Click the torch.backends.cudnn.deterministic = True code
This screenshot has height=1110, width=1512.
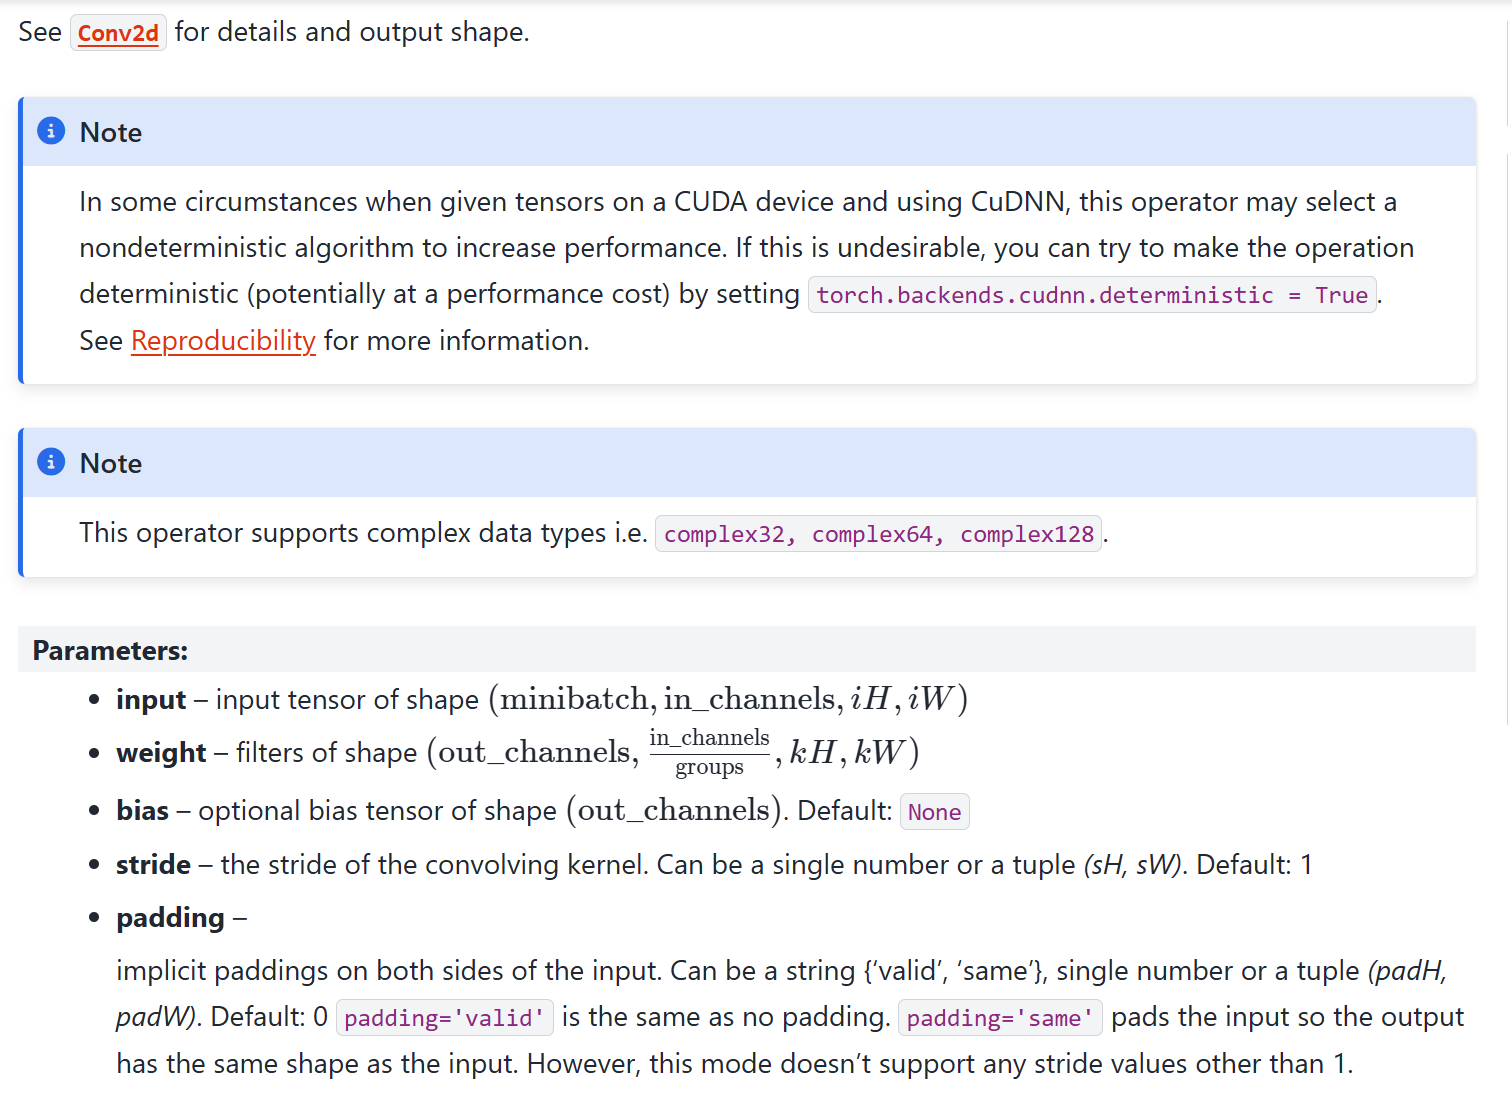click(1091, 295)
